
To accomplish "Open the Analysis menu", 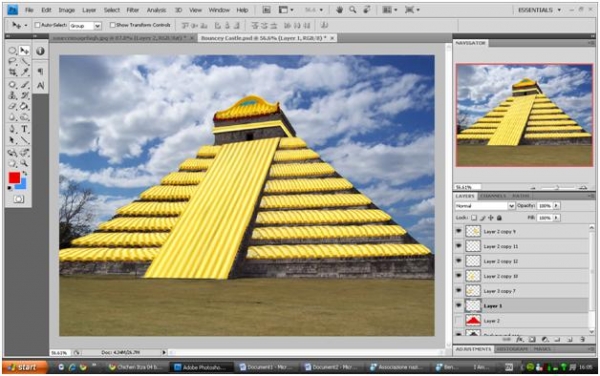I will click(157, 10).
